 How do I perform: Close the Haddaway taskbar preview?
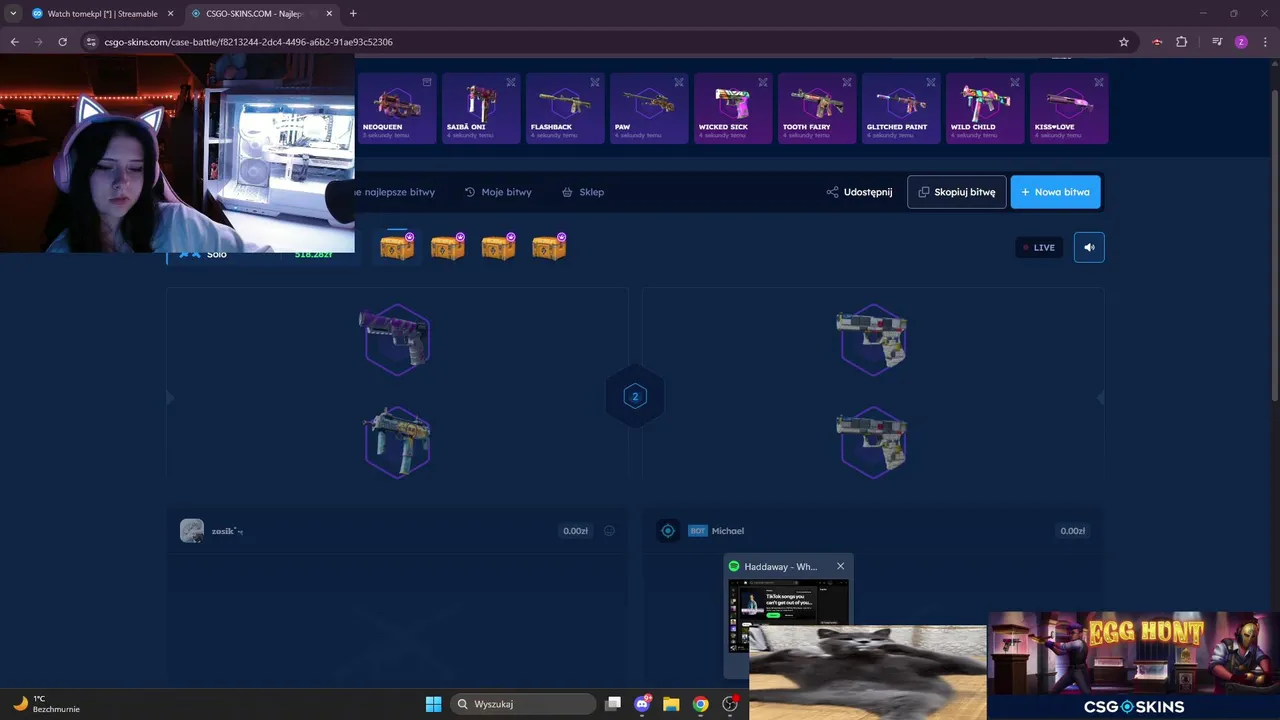840,566
